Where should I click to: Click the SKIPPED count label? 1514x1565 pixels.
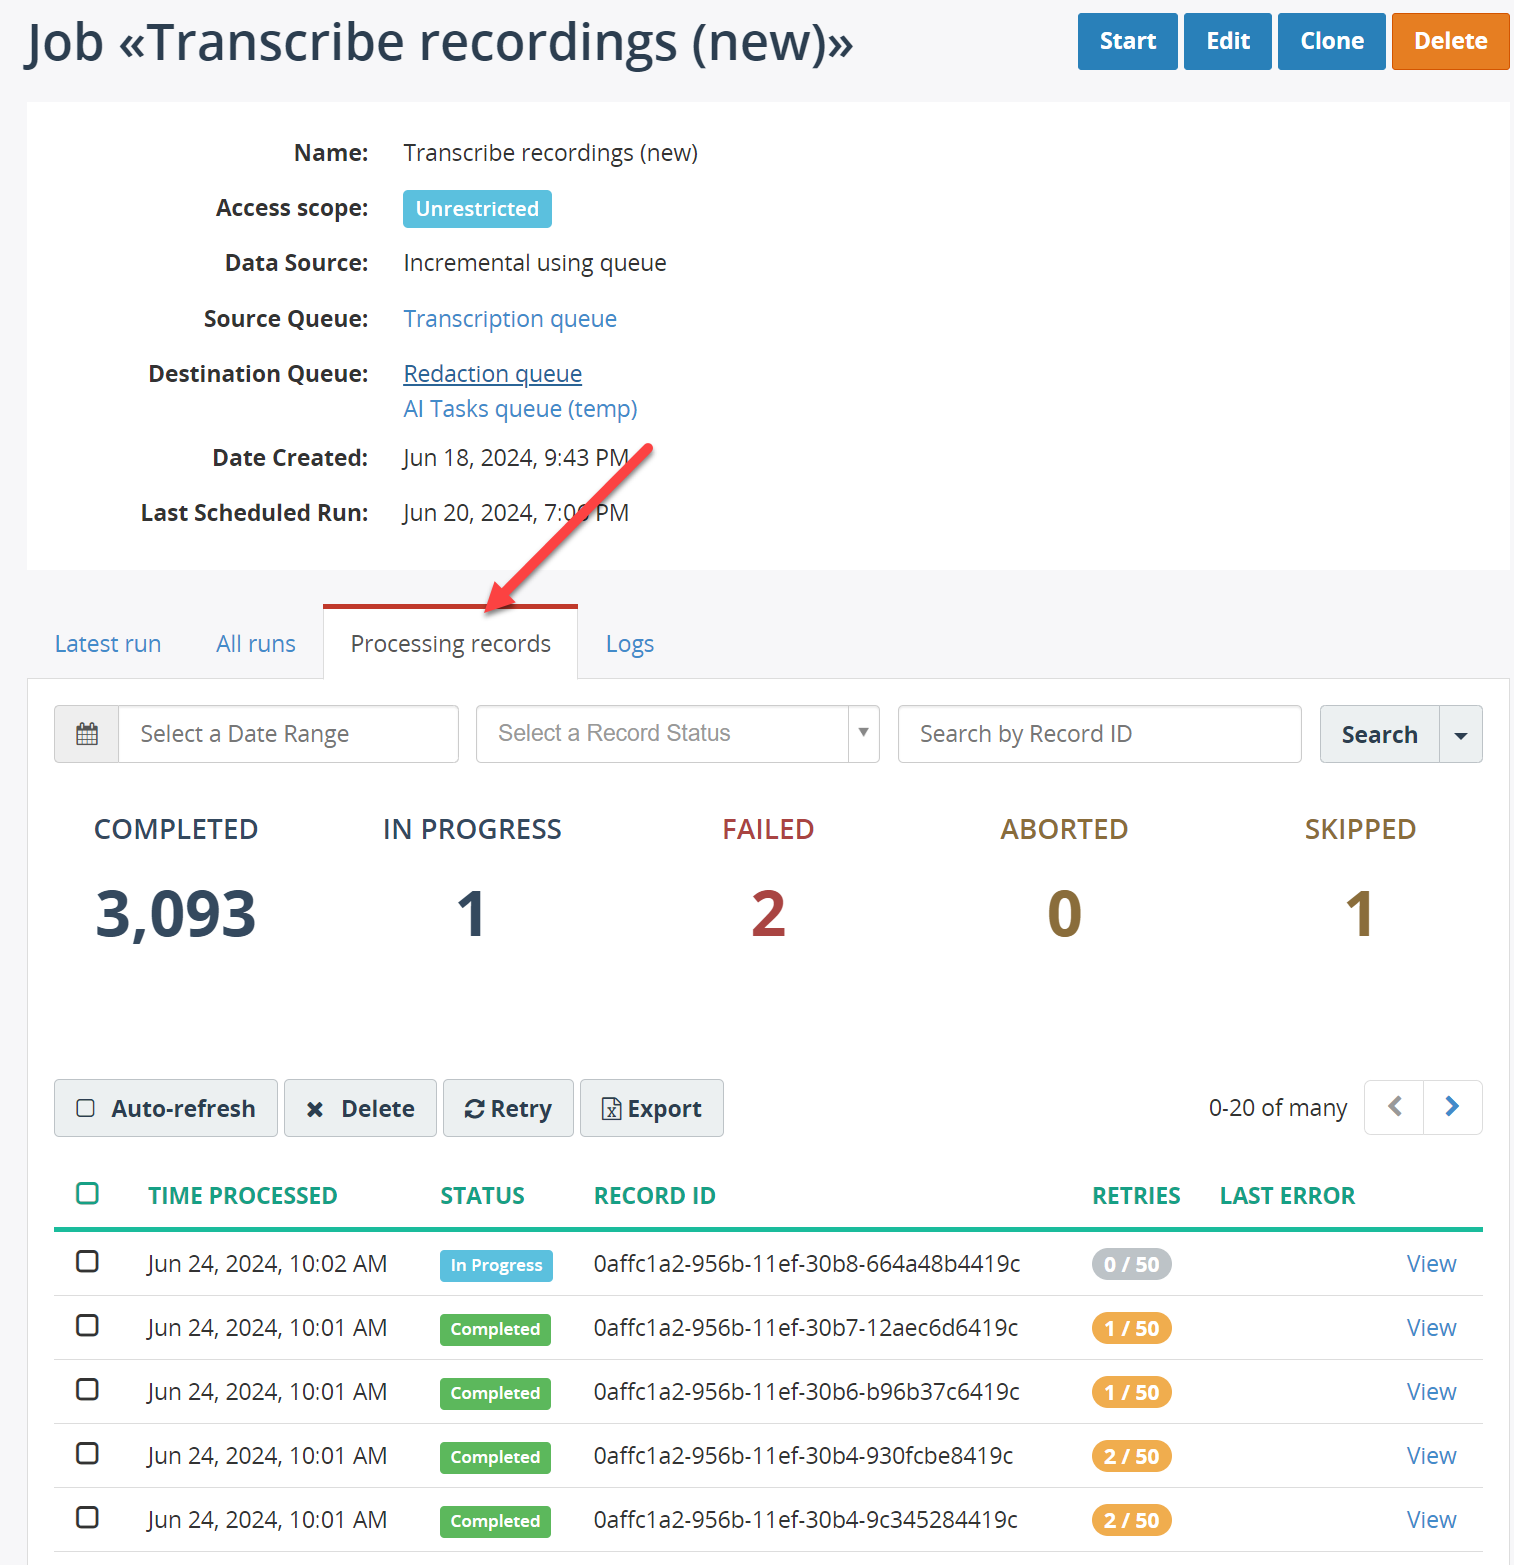[x=1360, y=829]
